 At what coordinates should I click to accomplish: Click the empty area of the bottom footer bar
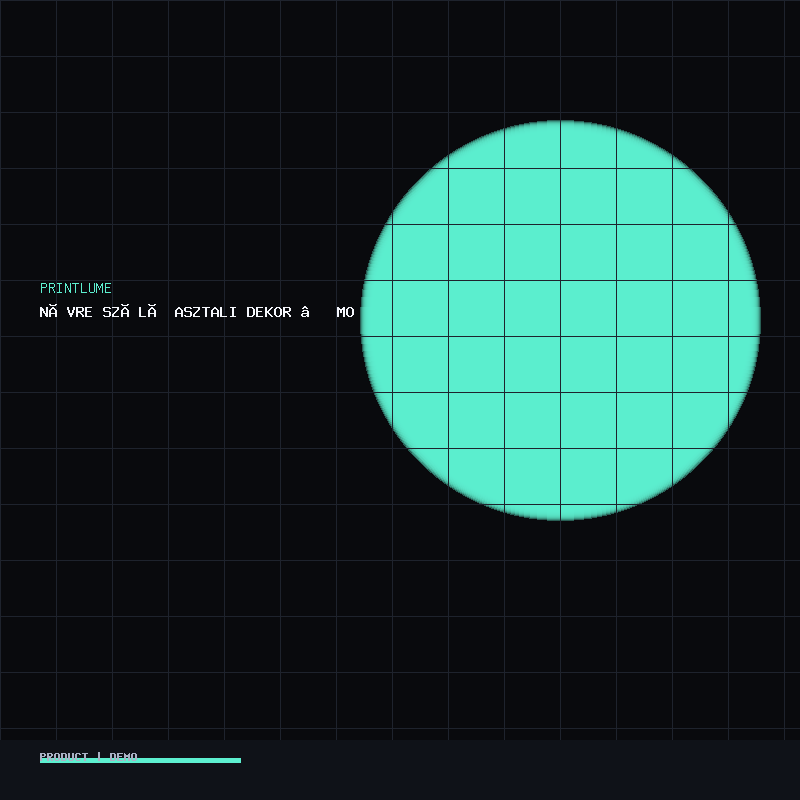coord(520,770)
